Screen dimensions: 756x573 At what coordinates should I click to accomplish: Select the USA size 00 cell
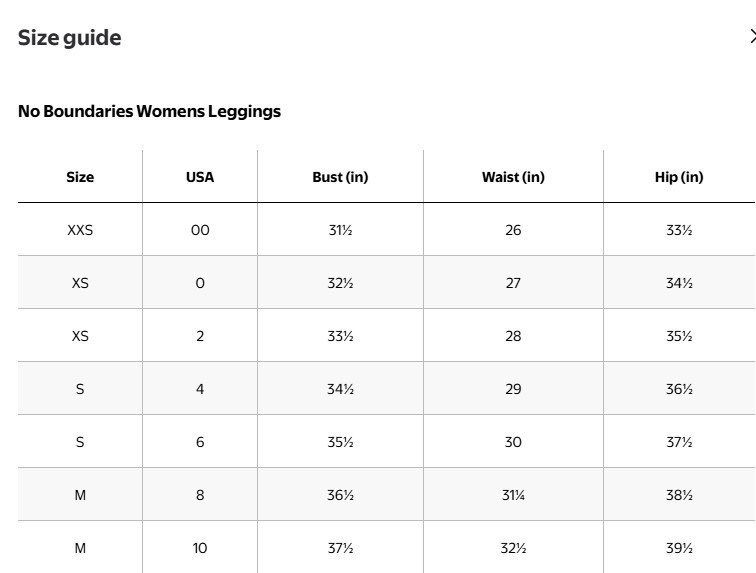tap(200, 230)
